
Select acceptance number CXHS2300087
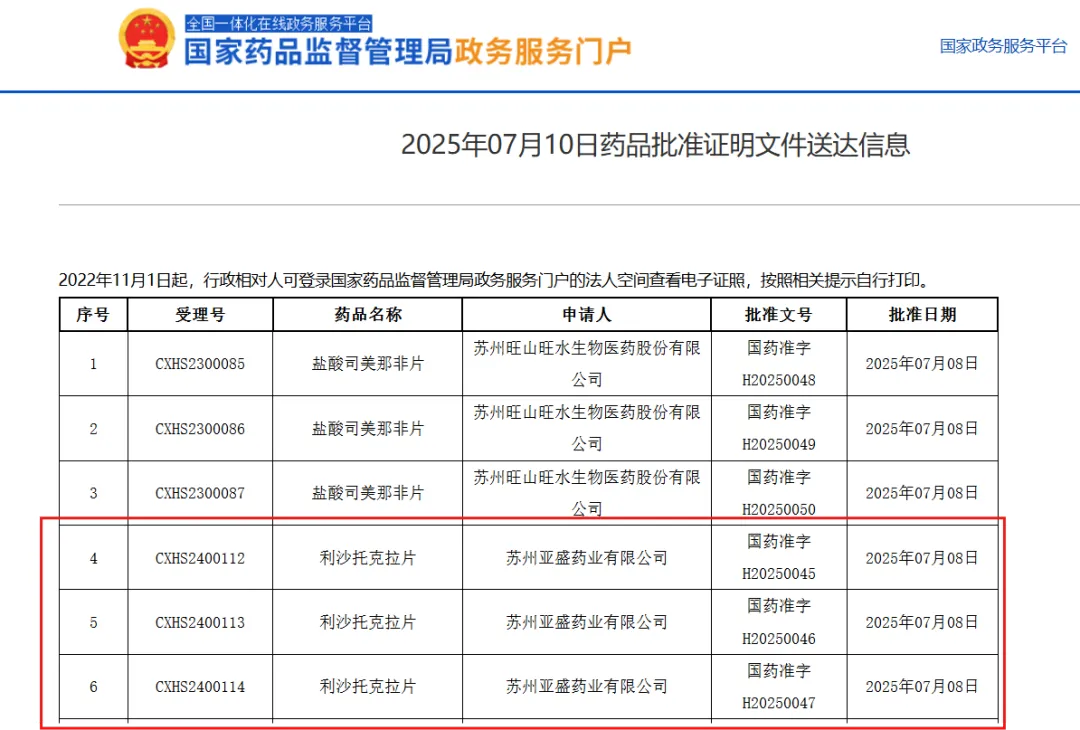point(200,493)
